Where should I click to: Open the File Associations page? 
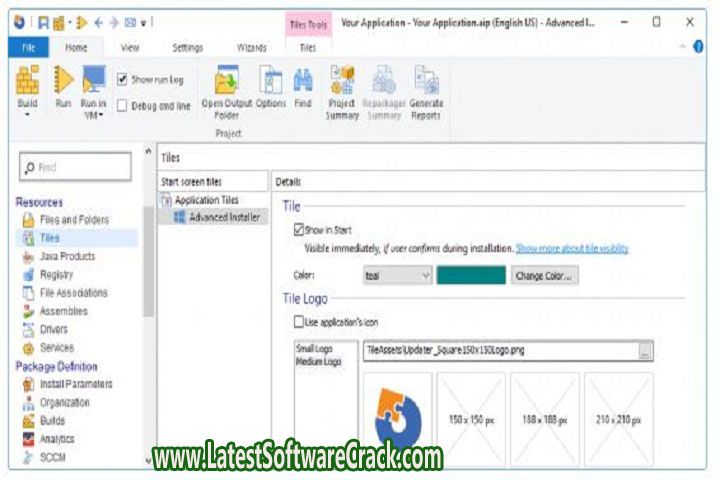[73, 293]
